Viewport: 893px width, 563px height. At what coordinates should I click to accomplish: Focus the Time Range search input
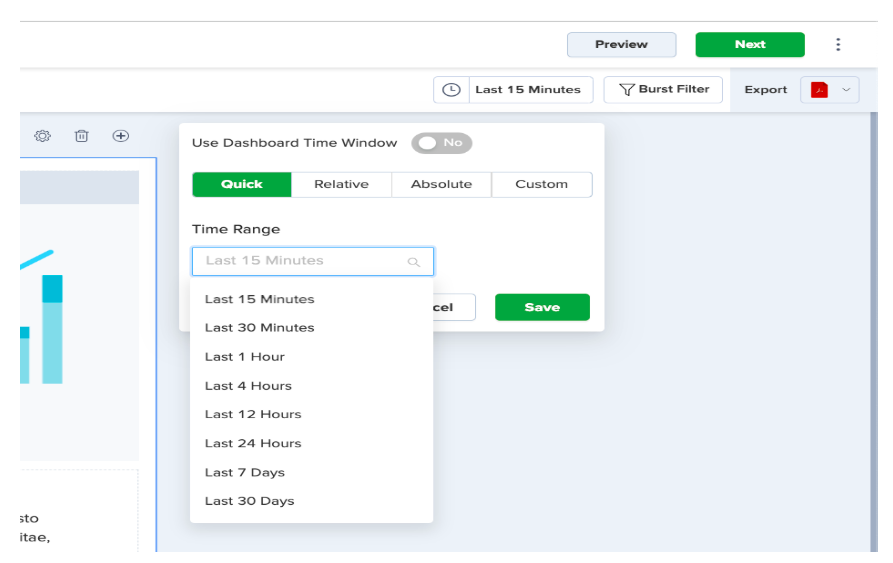click(313, 261)
